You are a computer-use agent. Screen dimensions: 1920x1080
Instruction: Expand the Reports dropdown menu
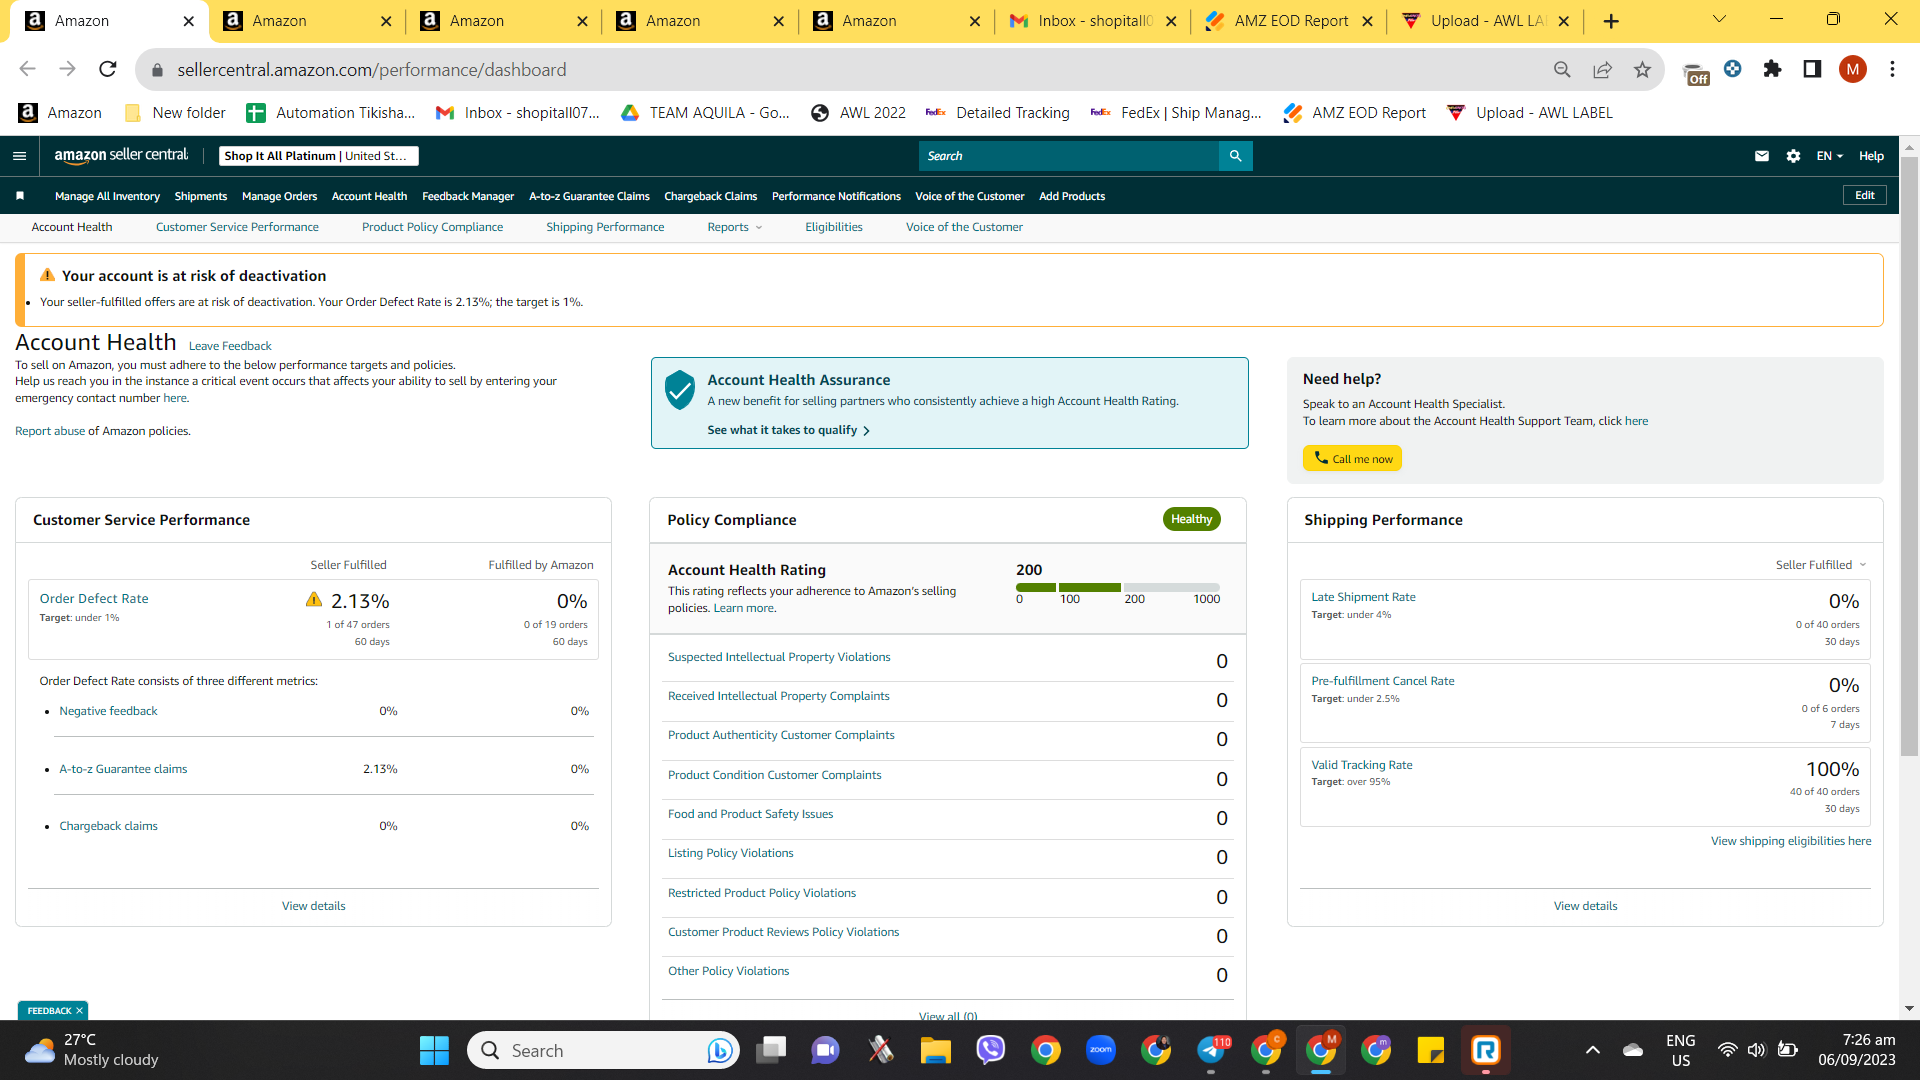735,227
